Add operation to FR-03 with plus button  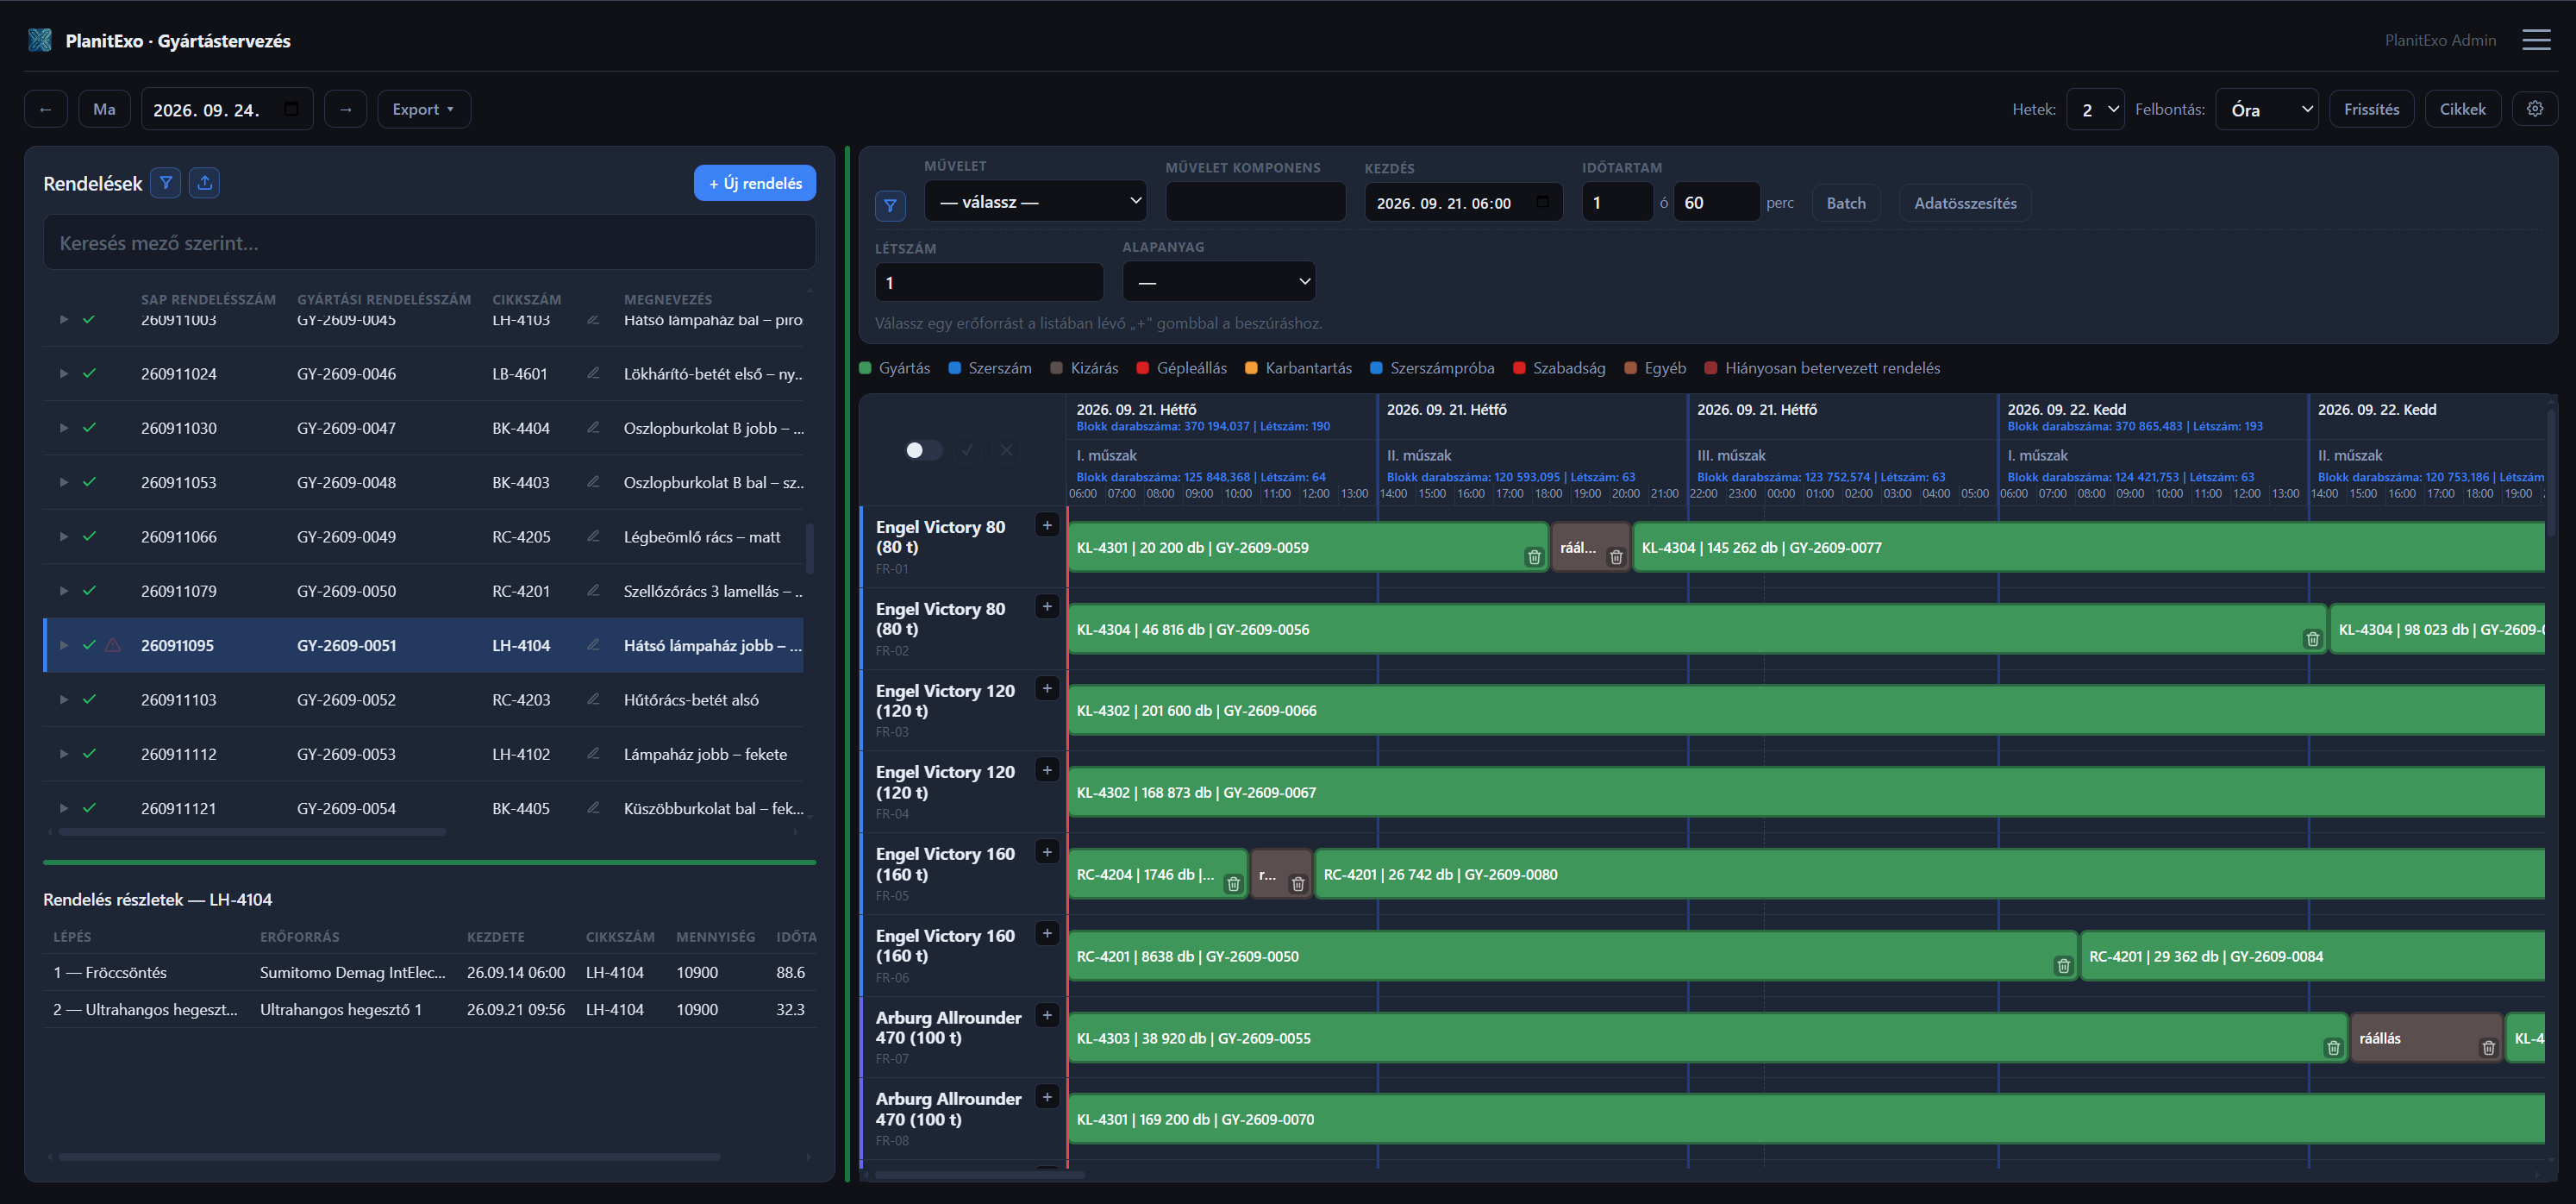1047,689
